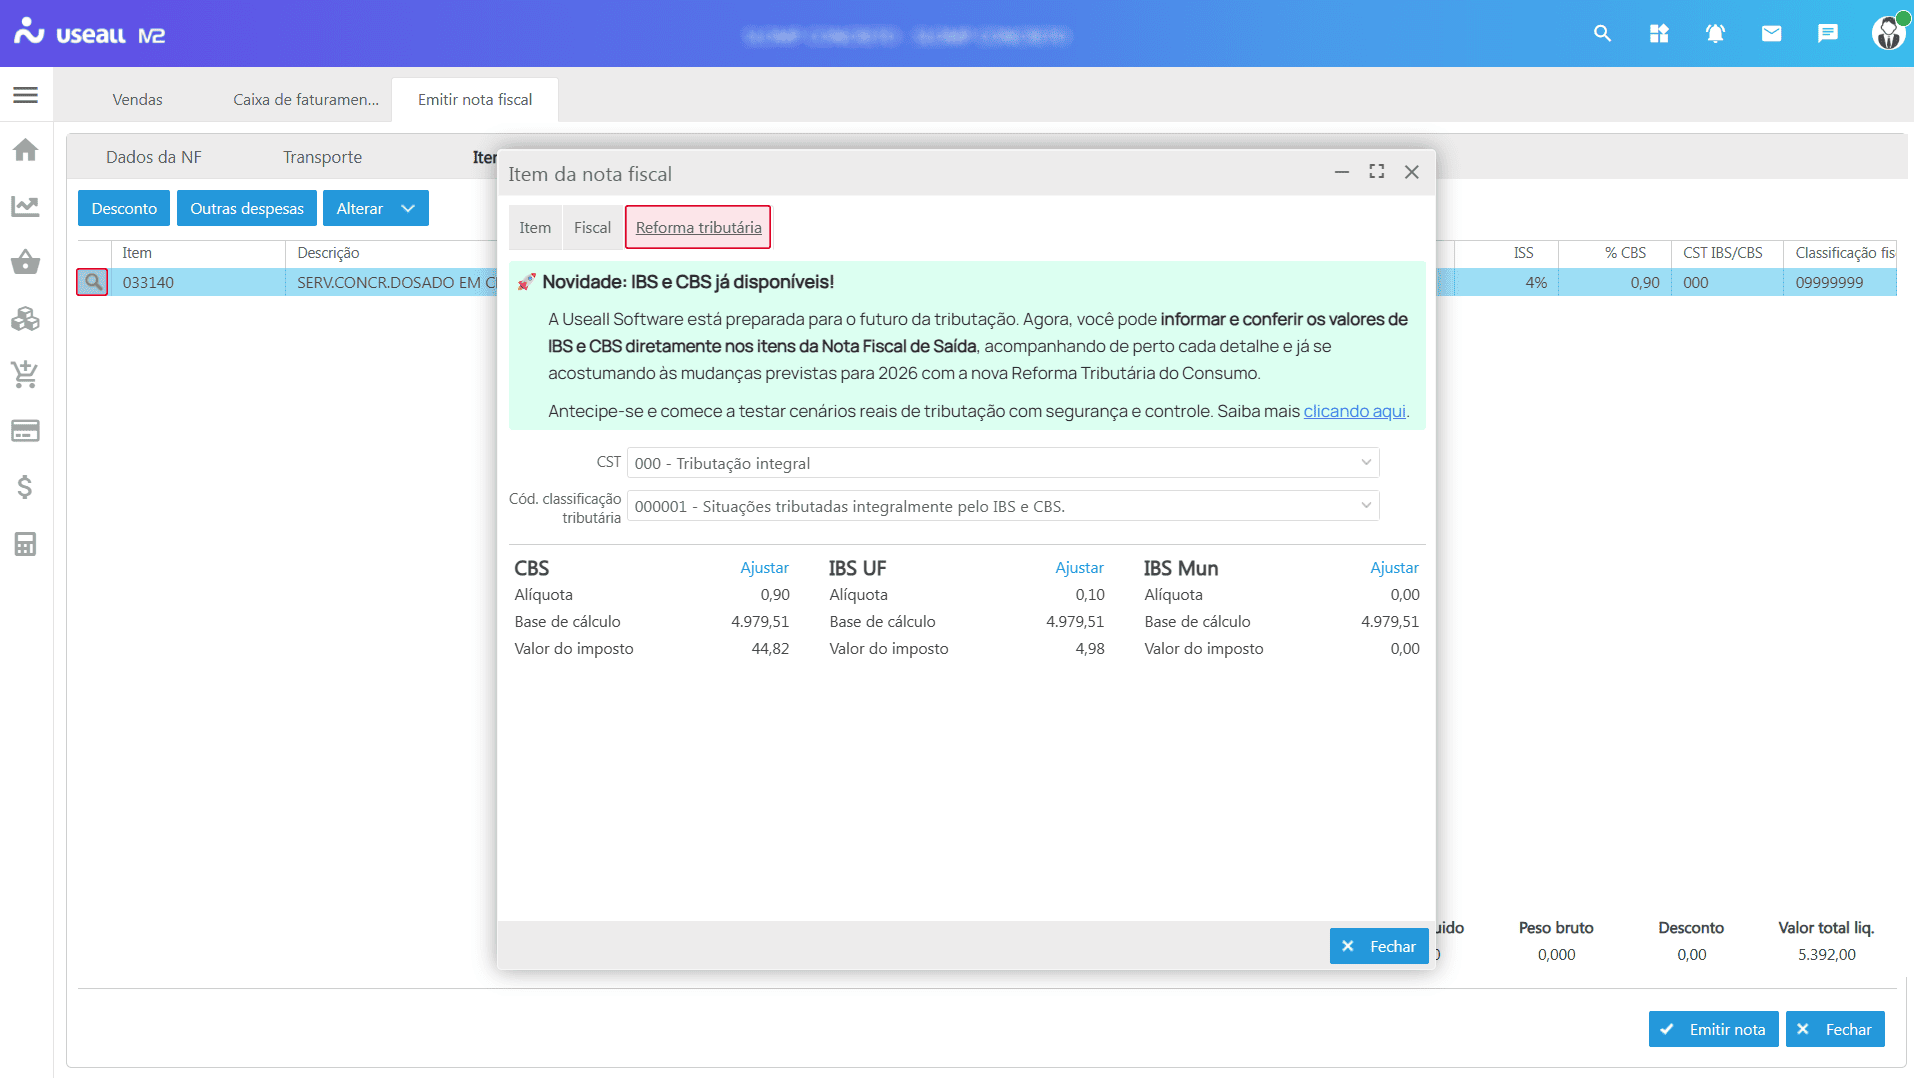Open the mail envelope icon

[1771, 34]
